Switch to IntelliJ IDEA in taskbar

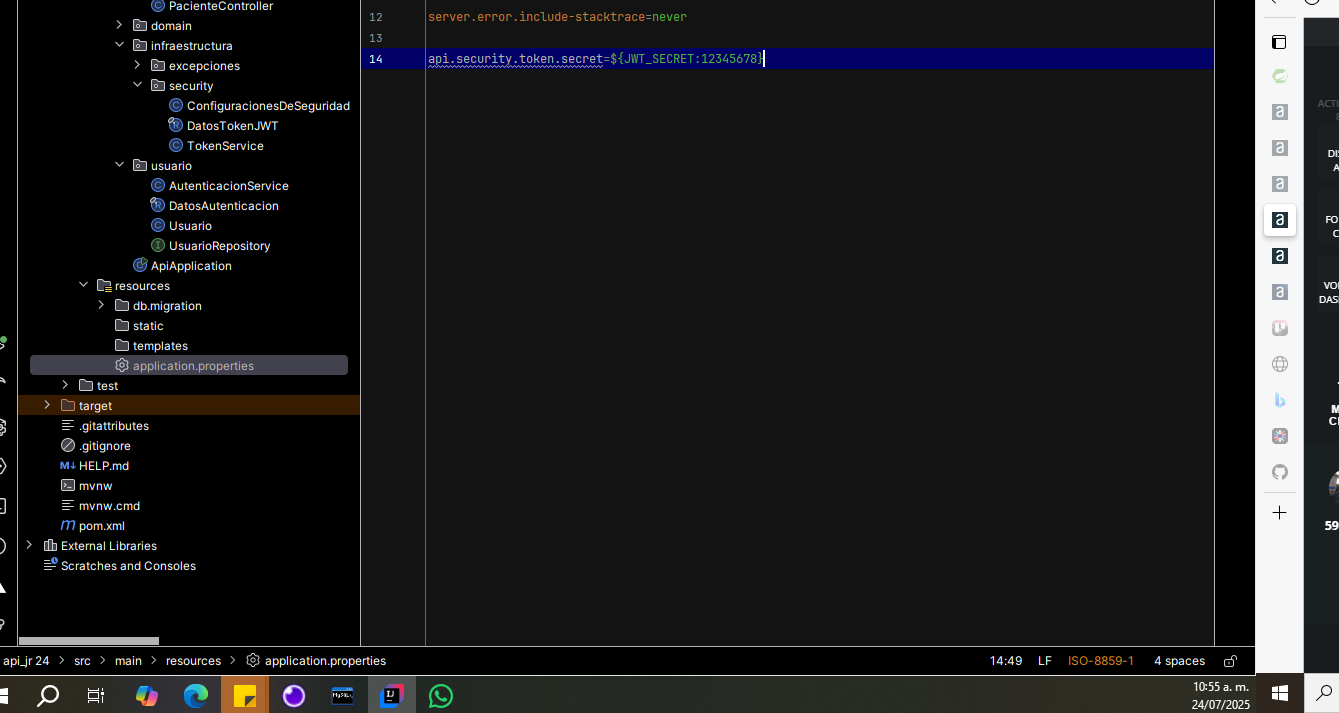point(392,695)
